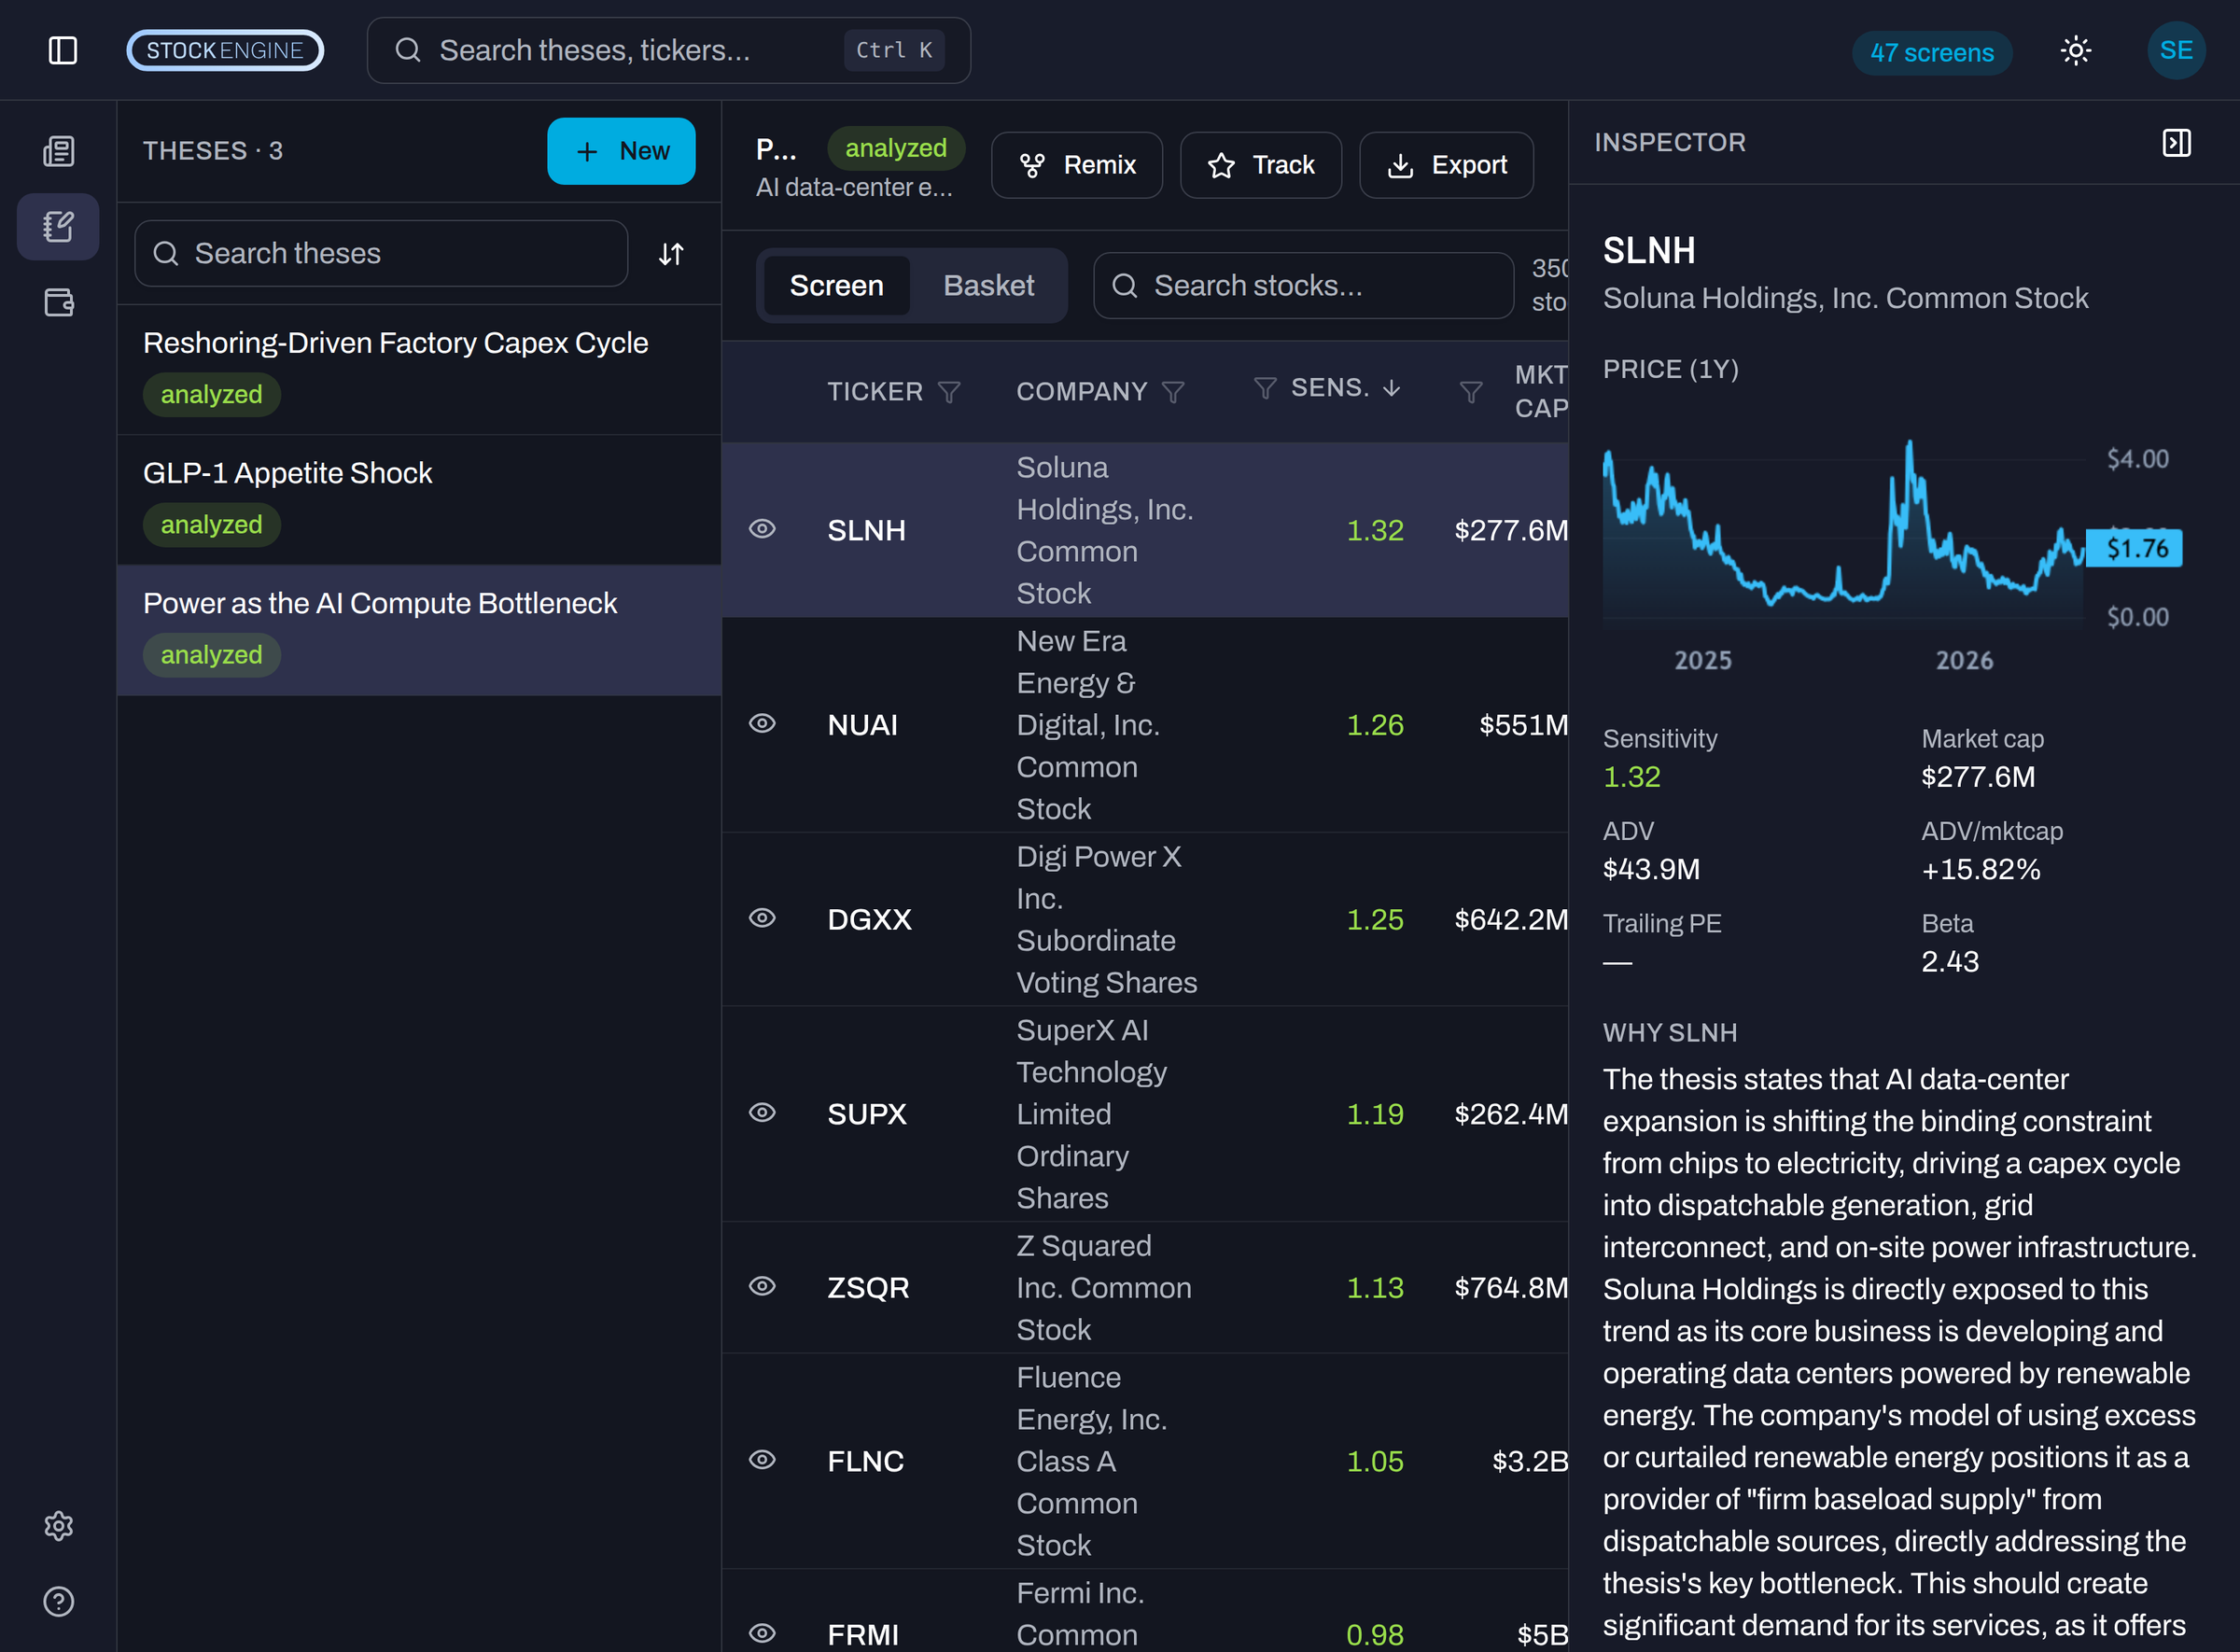This screenshot has width=2240, height=1652.
Task: Click the ADV/mktcap value +15.82%
Action: (x=1980, y=869)
